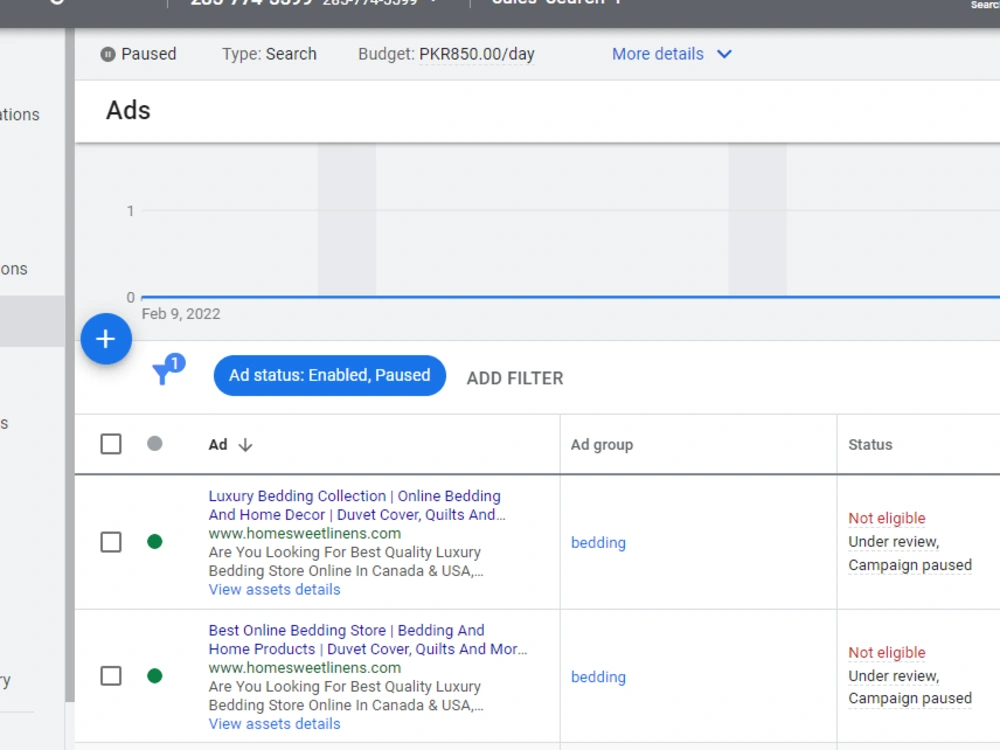The width and height of the screenshot is (1000, 750).
Task: Click the Paused campaign status icon
Action: click(x=108, y=54)
